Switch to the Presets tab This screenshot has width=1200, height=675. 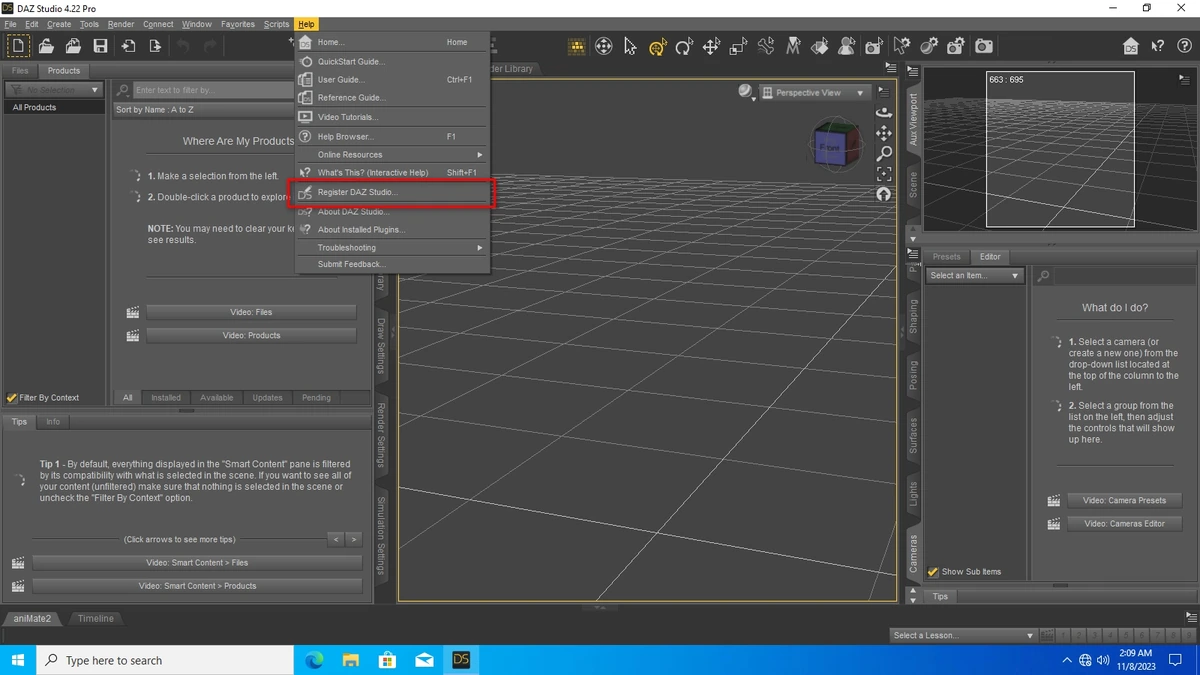pos(946,257)
